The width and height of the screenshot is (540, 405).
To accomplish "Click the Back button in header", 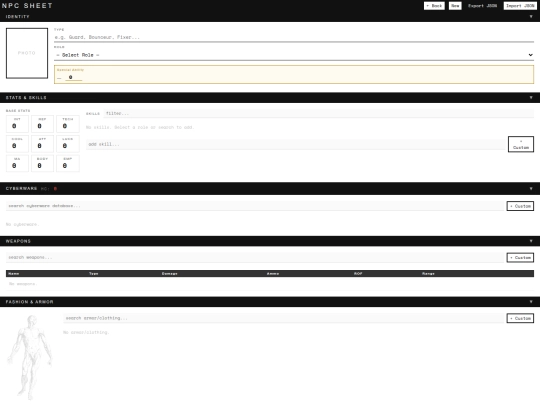I will [434, 6].
